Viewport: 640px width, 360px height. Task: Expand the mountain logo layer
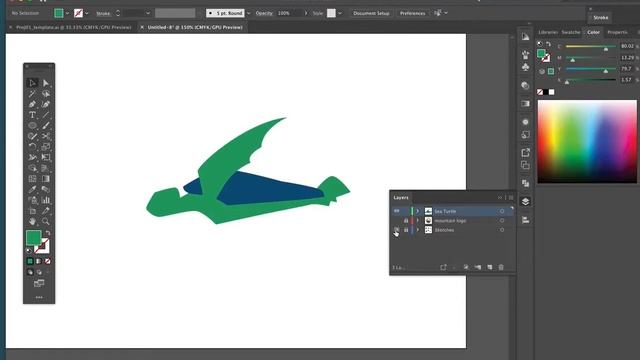(x=418, y=220)
